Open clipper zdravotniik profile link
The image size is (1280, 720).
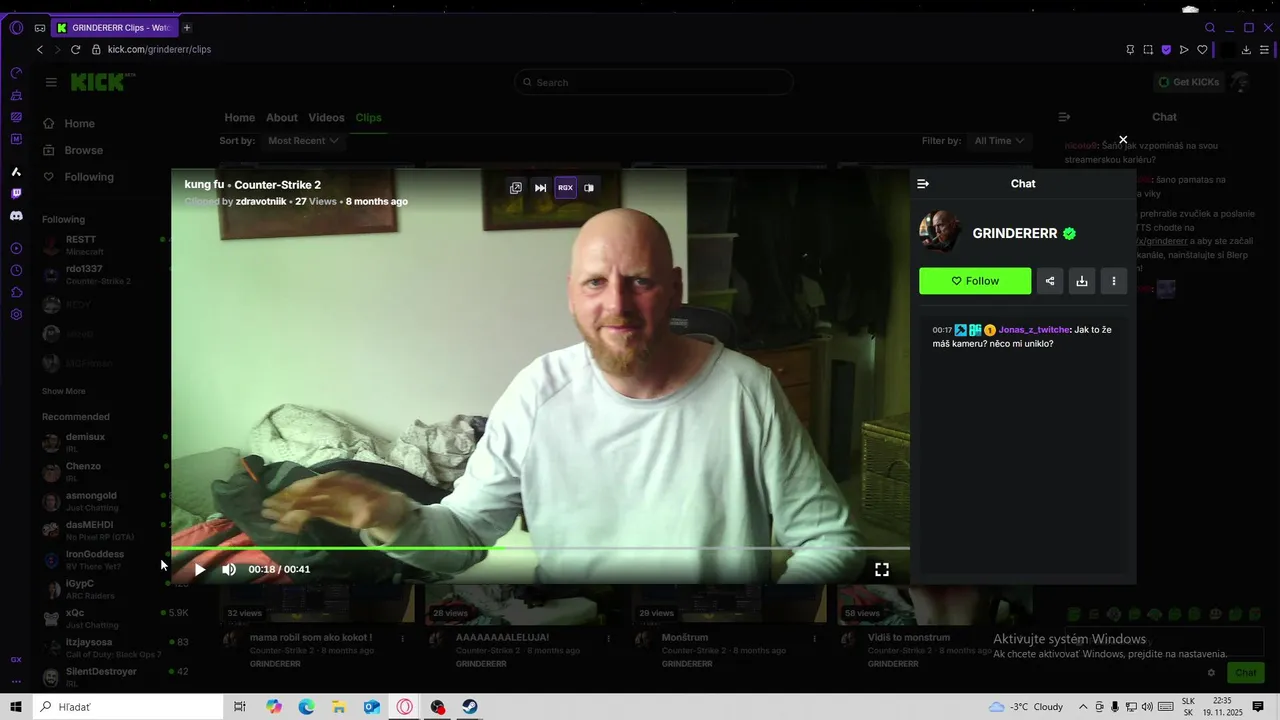[261, 201]
